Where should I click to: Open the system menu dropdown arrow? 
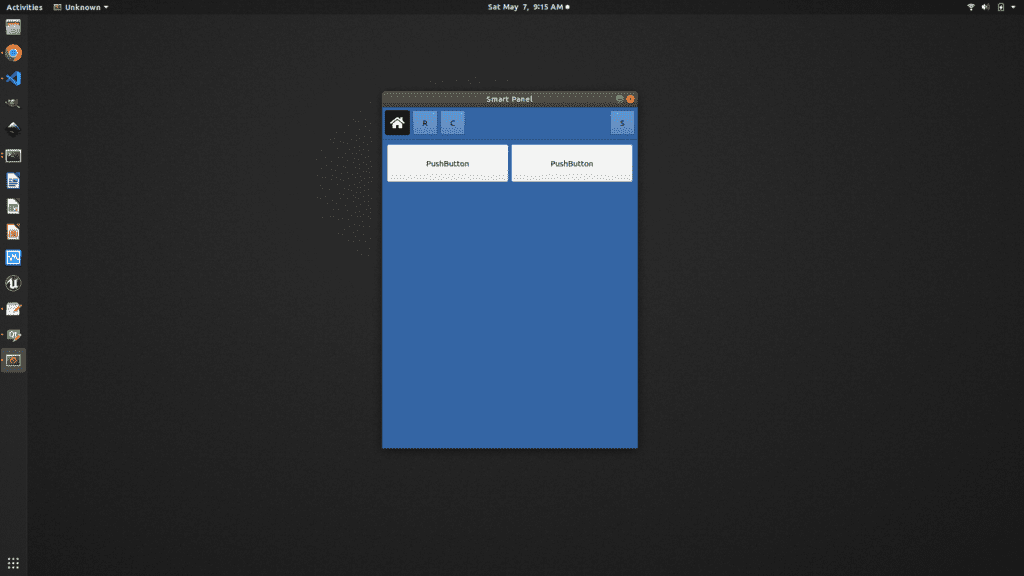click(1014, 7)
